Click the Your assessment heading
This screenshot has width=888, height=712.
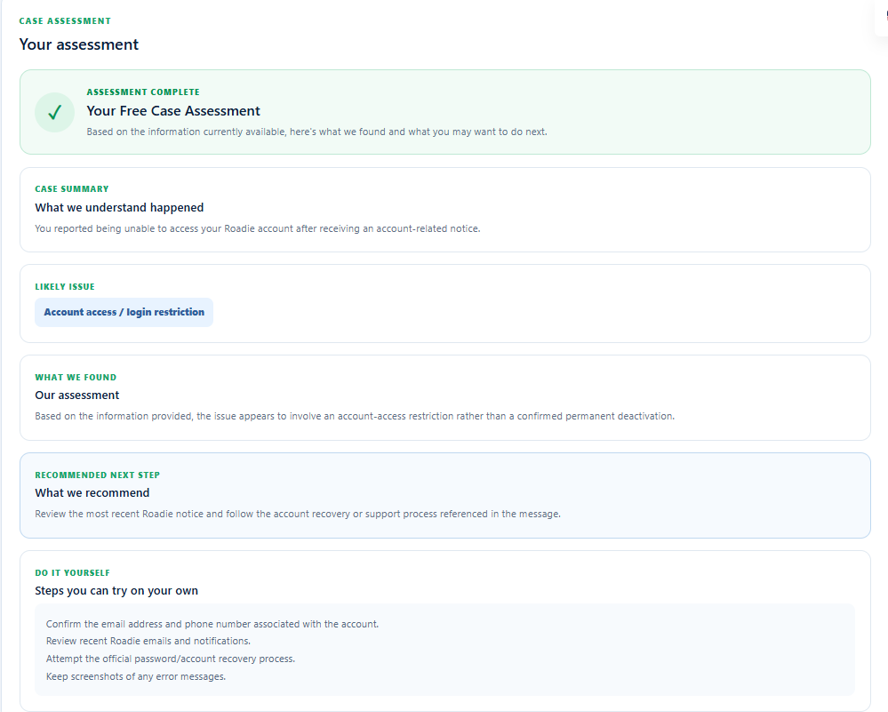[79, 44]
